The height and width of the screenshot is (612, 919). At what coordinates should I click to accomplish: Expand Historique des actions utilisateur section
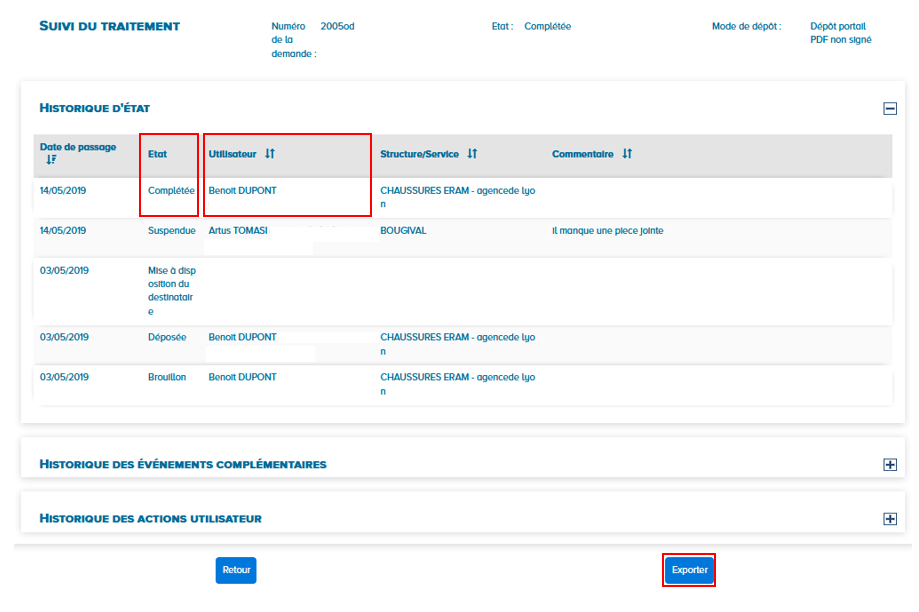[x=889, y=519]
